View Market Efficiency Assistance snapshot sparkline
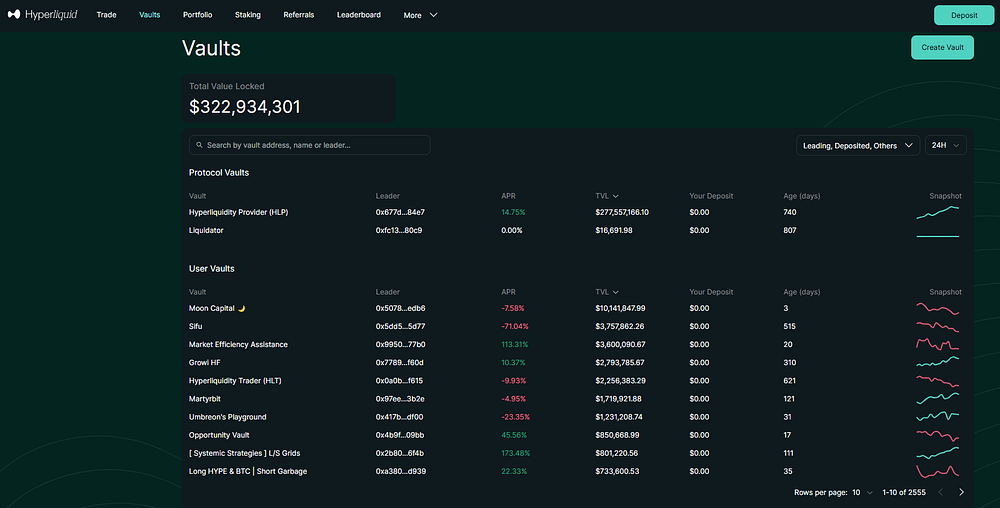 [x=938, y=344]
